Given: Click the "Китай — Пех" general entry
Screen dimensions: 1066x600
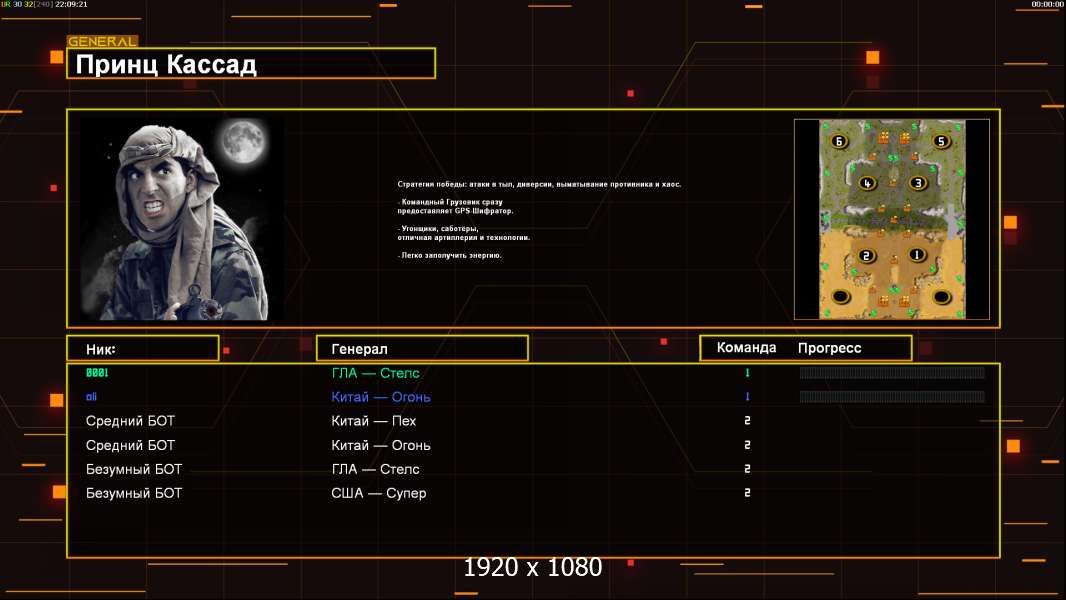Looking at the screenshot, I should pos(373,421).
